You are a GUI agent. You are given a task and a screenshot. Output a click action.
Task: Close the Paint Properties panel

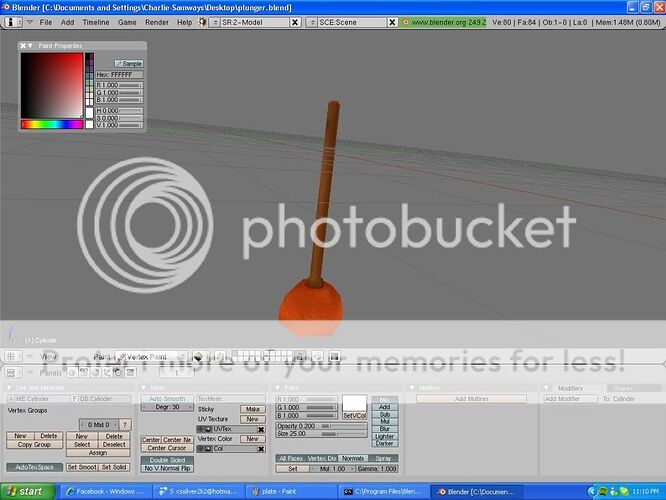click(23, 45)
